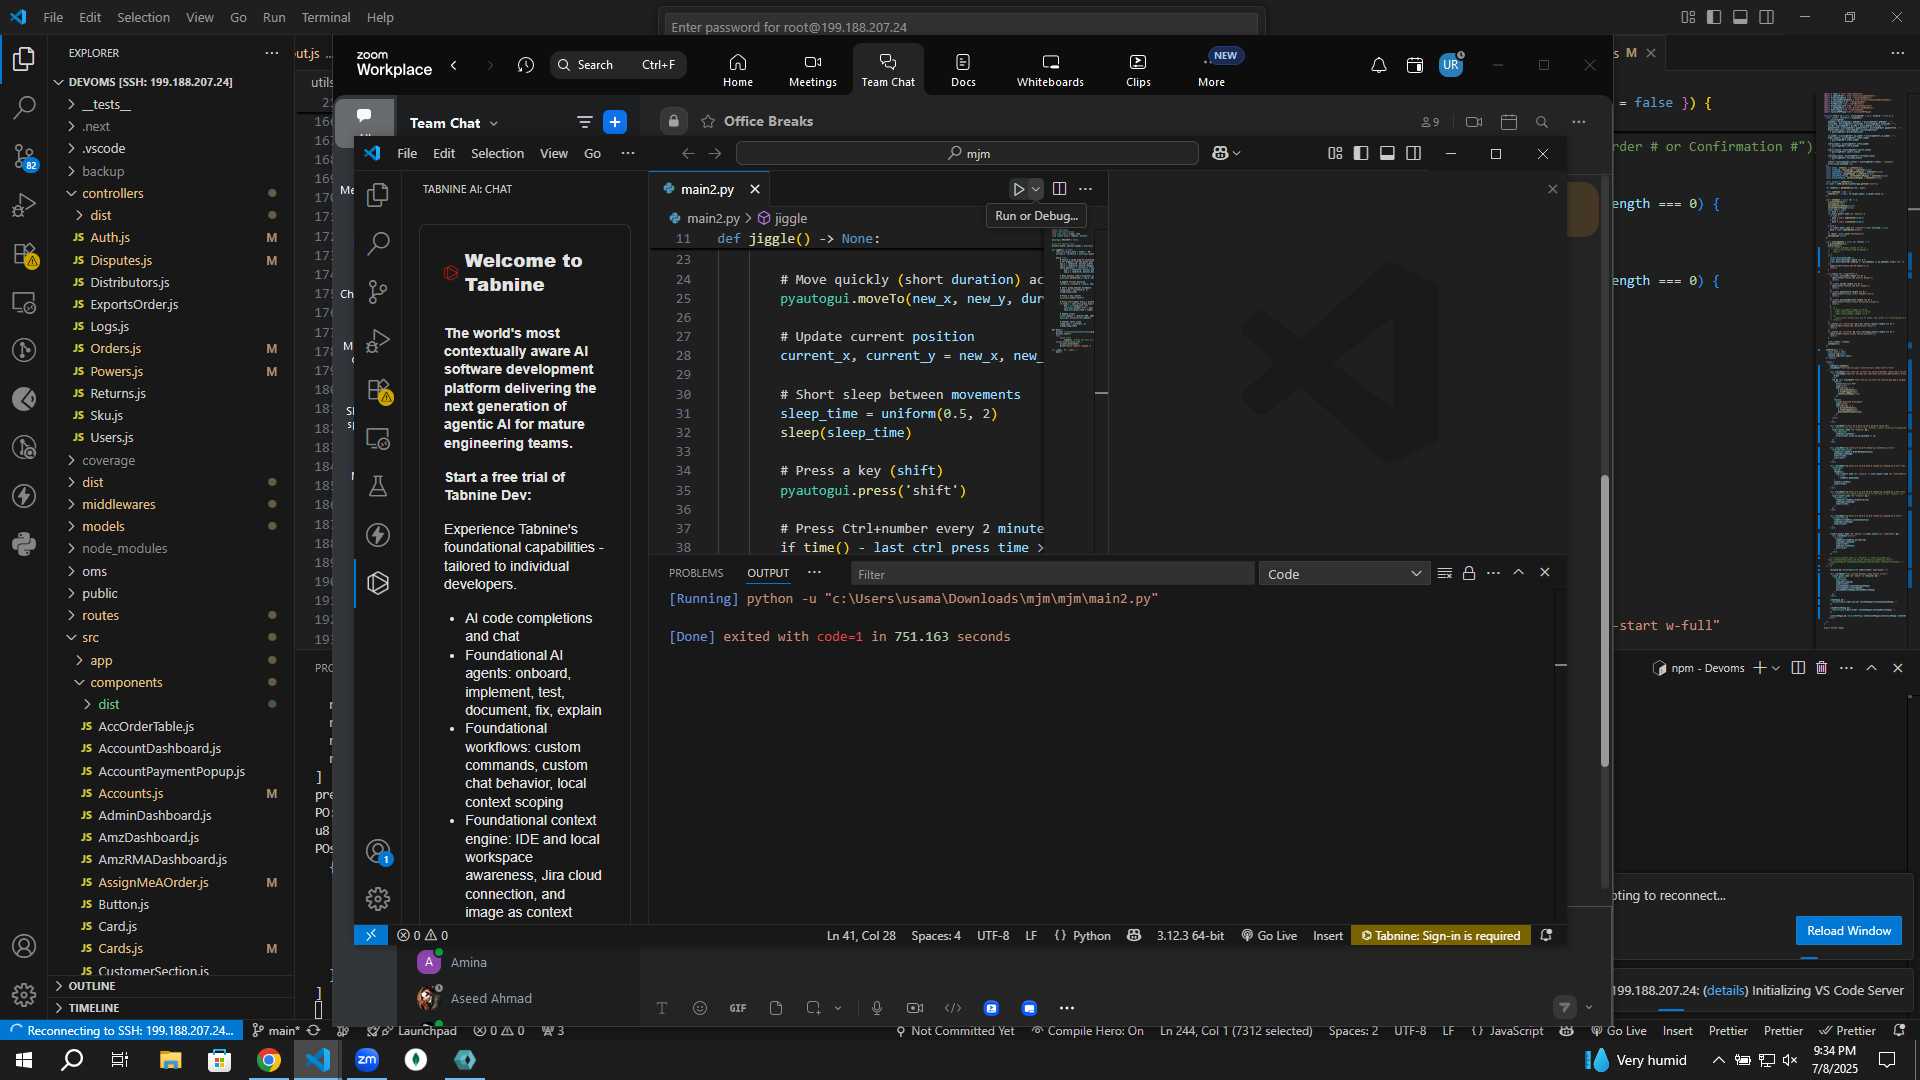Toggle output auto-scroll lock
This screenshot has height=1080, width=1920.
click(1469, 573)
